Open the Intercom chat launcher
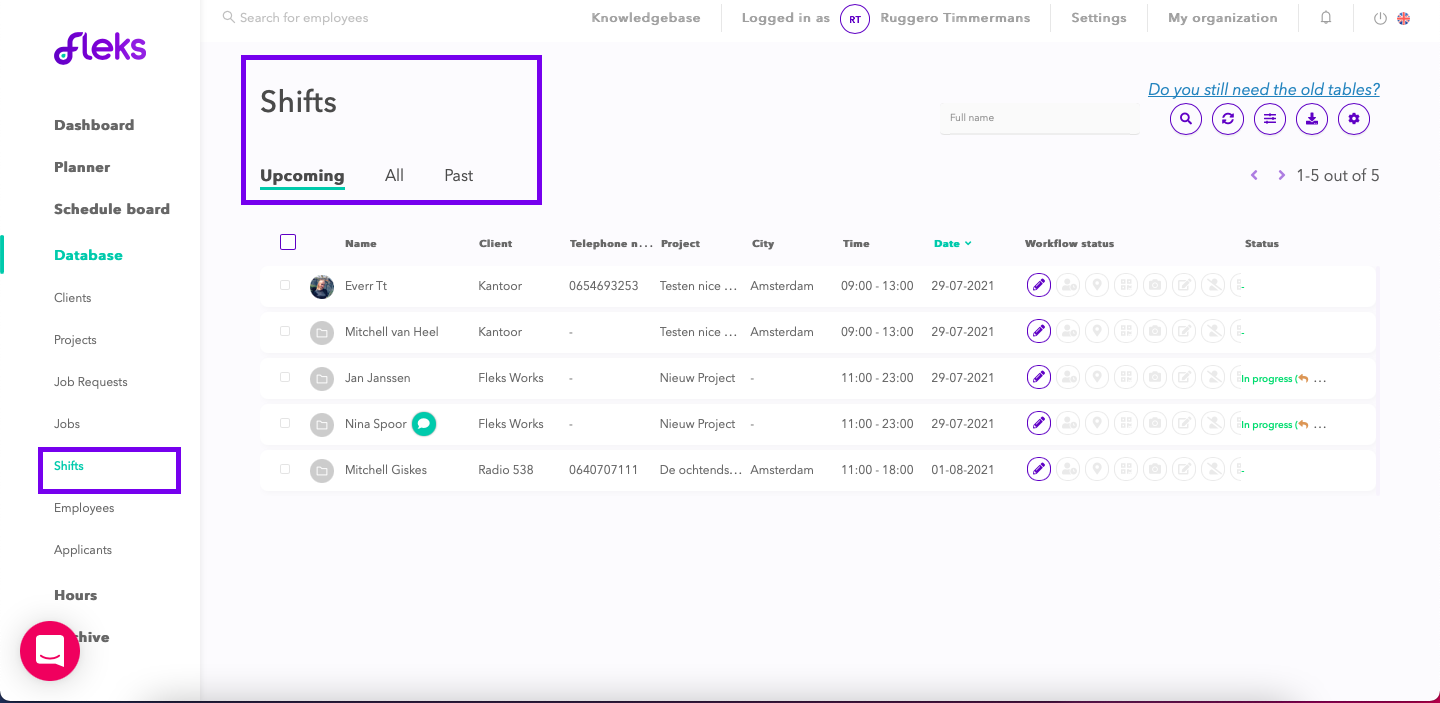This screenshot has height=703, width=1440. point(50,651)
